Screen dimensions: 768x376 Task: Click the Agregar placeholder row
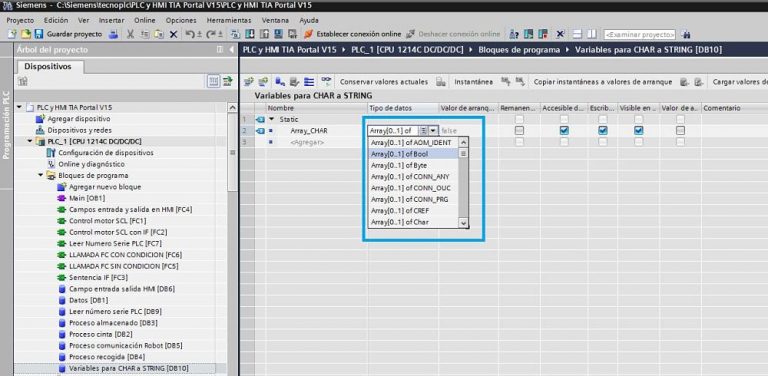click(x=307, y=142)
